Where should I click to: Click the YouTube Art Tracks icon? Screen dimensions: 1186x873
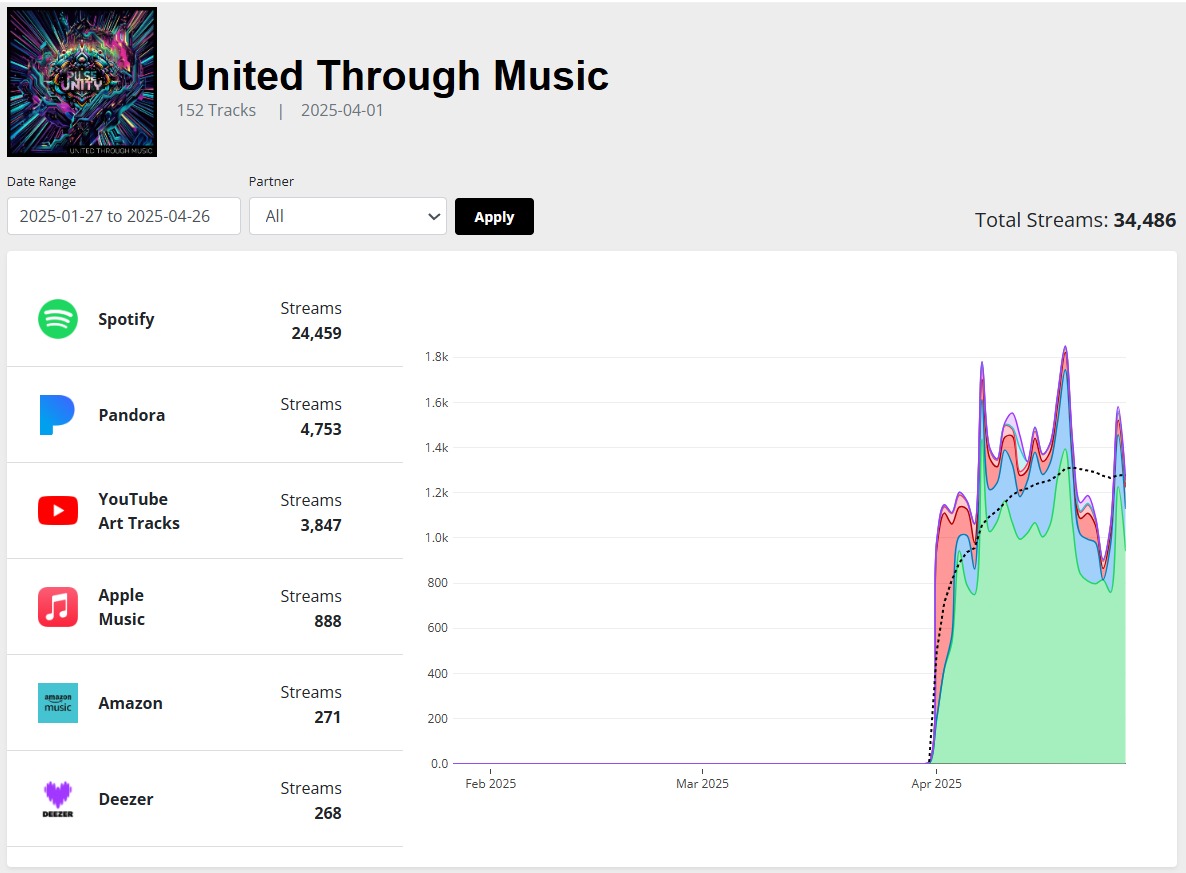tap(57, 511)
